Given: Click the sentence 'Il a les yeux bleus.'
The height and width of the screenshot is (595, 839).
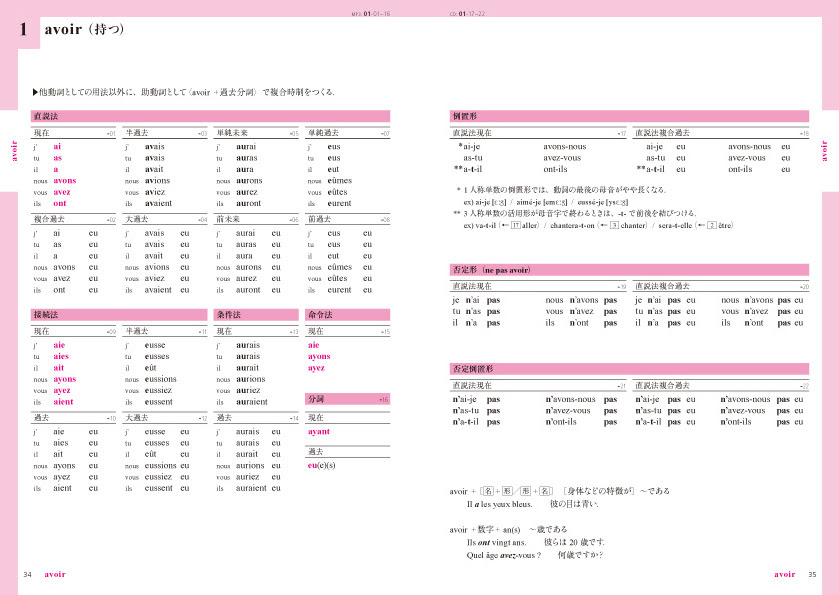Looking at the screenshot, I should click(500, 504).
